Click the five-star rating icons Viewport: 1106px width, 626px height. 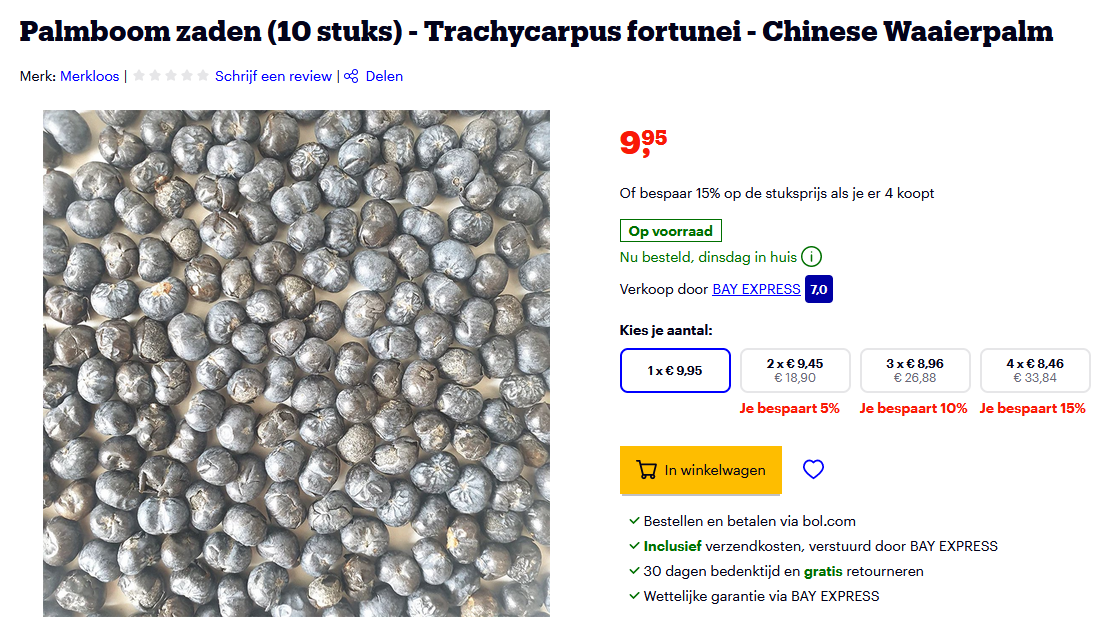171,76
